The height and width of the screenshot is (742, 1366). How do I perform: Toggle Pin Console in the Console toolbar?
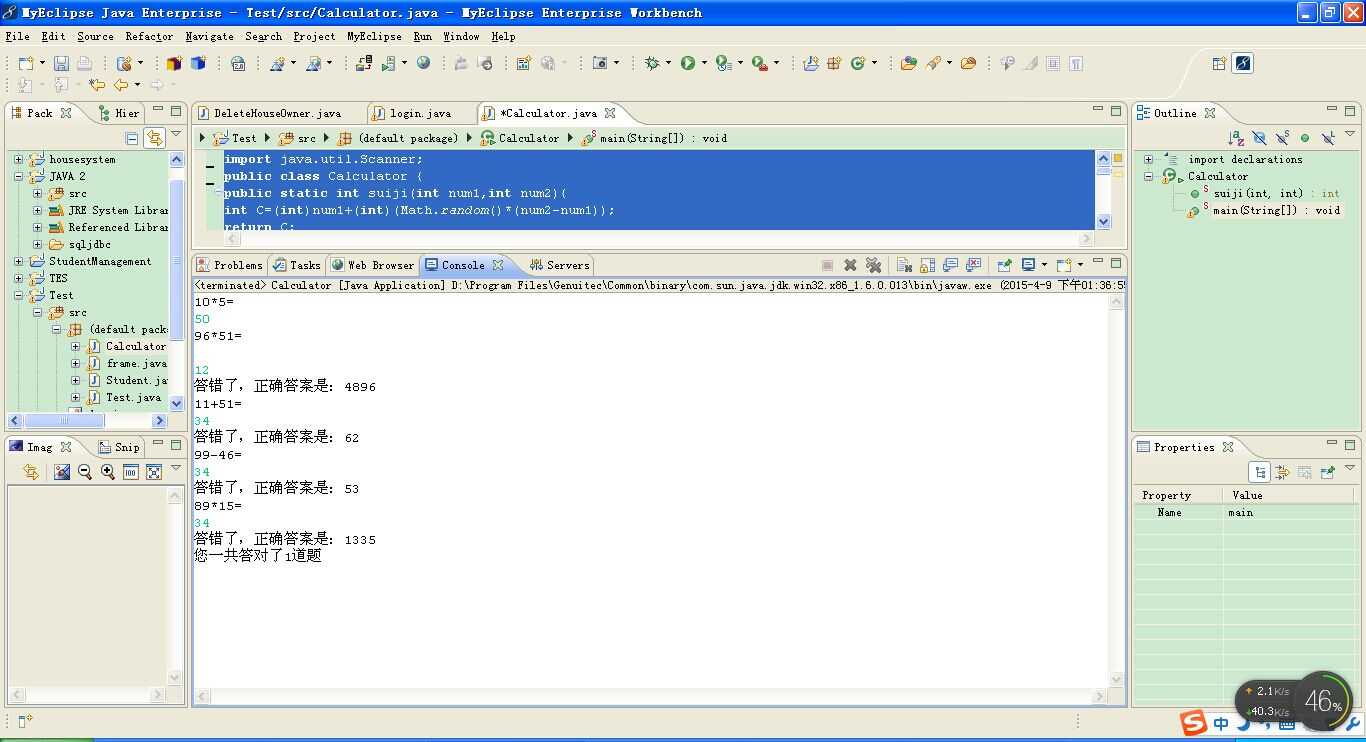pos(1004,265)
